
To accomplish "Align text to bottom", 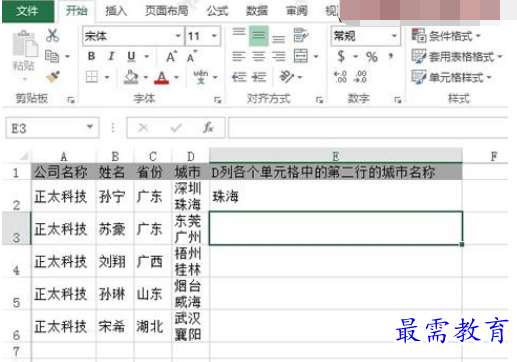I will tap(279, 39).
